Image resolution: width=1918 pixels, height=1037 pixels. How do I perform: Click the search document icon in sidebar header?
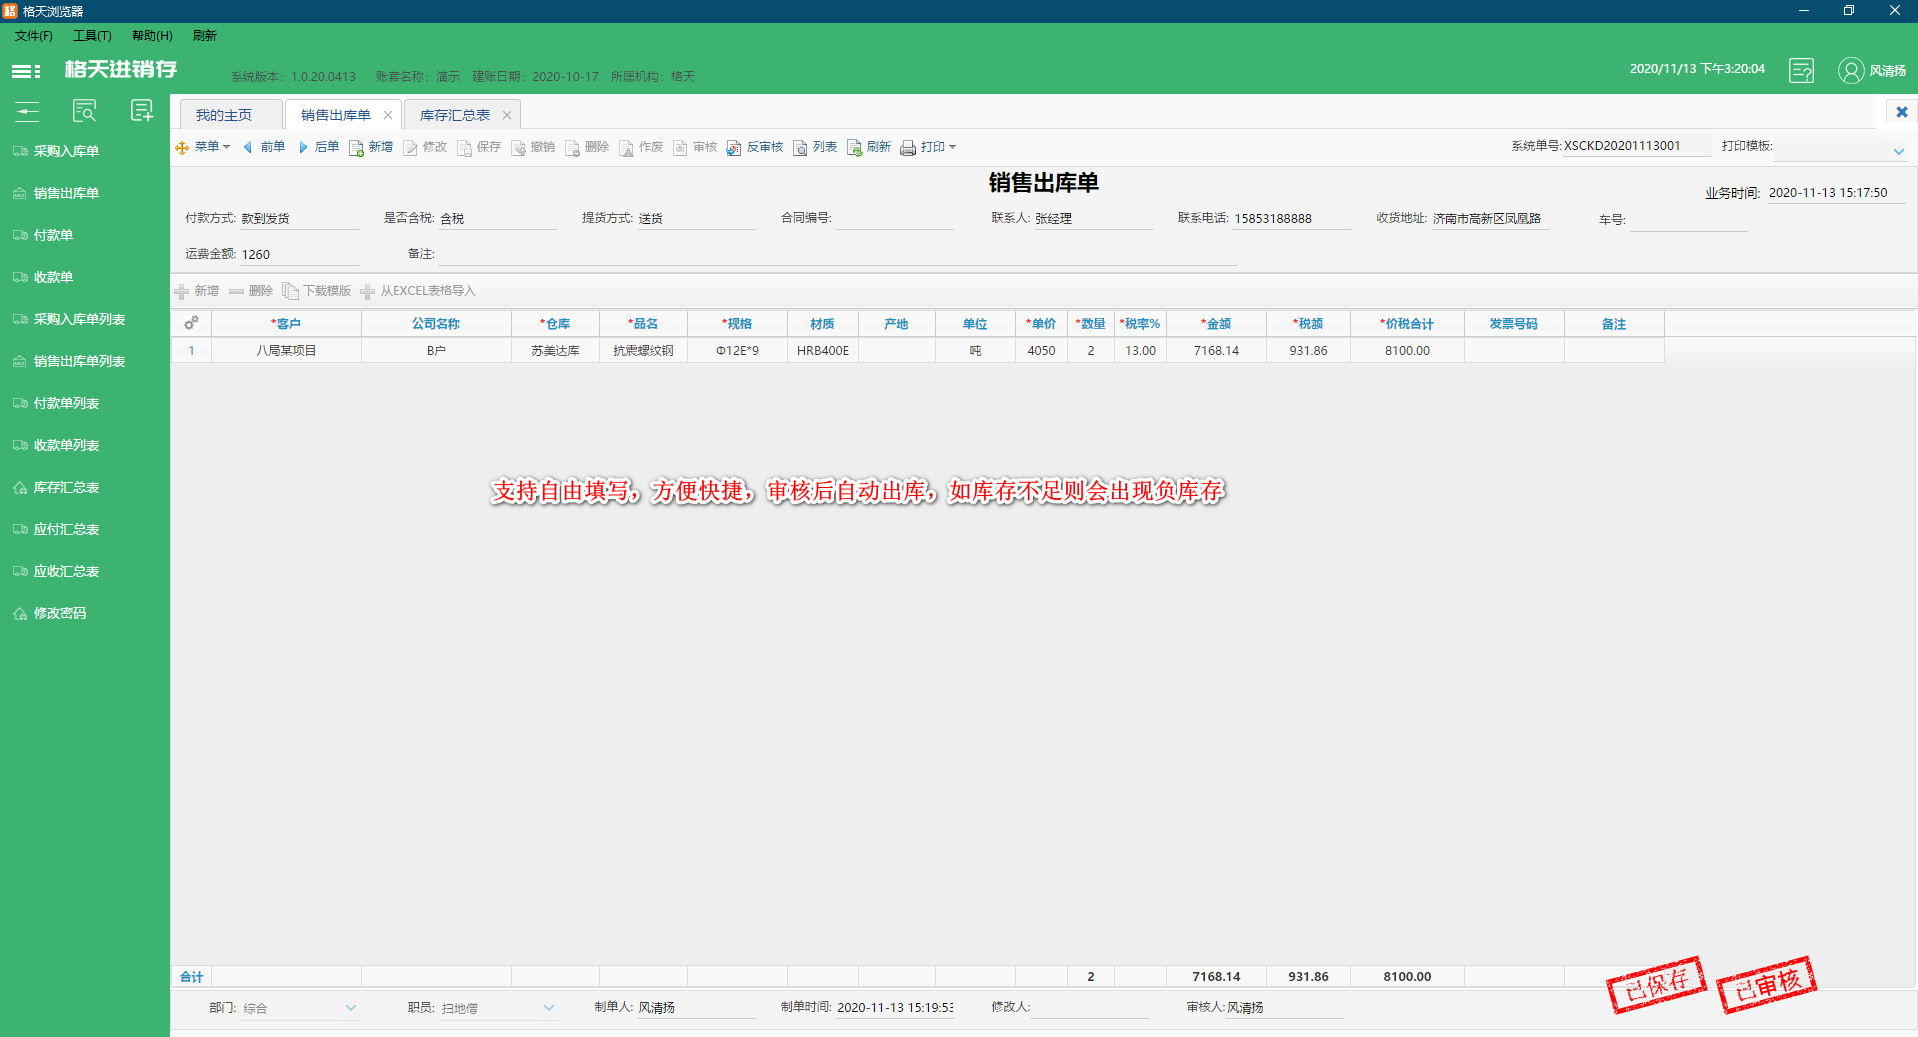(x=85, y=111)
